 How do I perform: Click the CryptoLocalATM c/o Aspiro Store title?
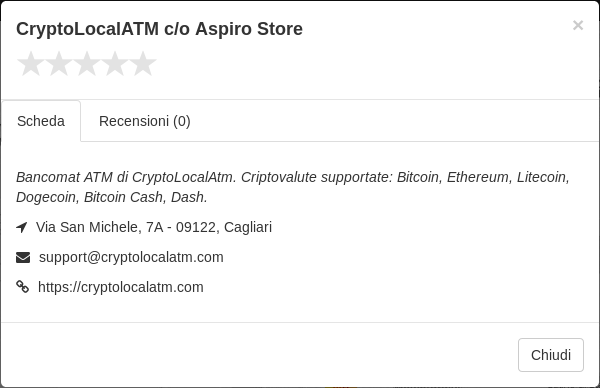(x=159, y=29)
